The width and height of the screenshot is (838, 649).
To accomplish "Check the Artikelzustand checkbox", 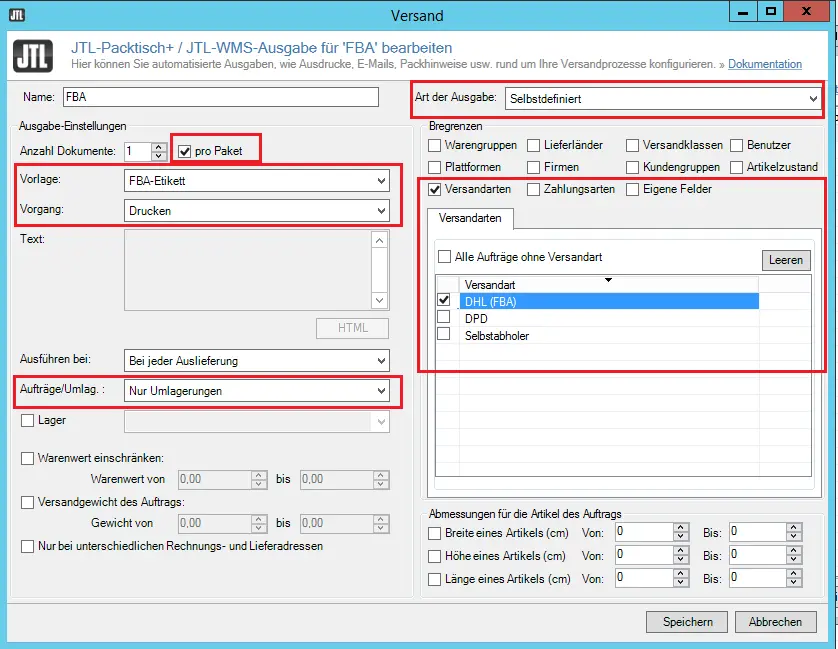I will [x=736, y=167].
